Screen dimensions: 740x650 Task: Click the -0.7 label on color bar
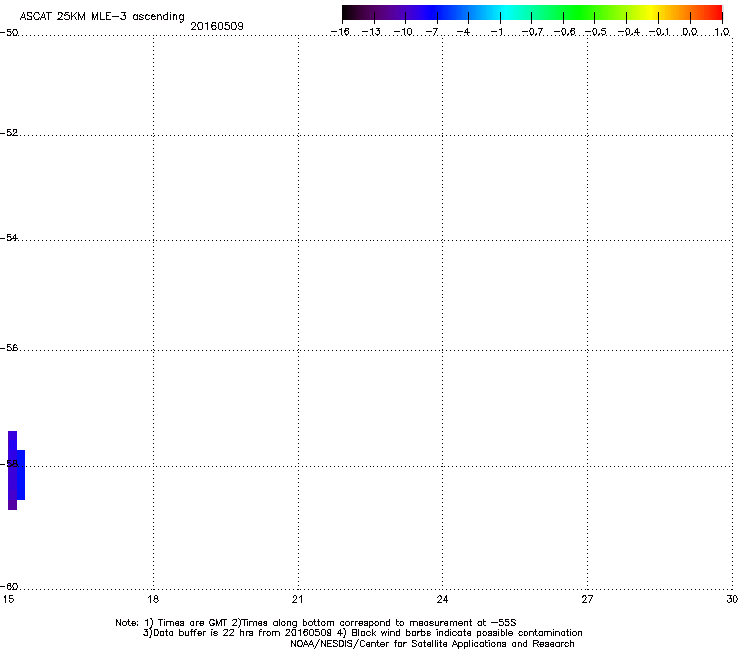tap(532, 32)
